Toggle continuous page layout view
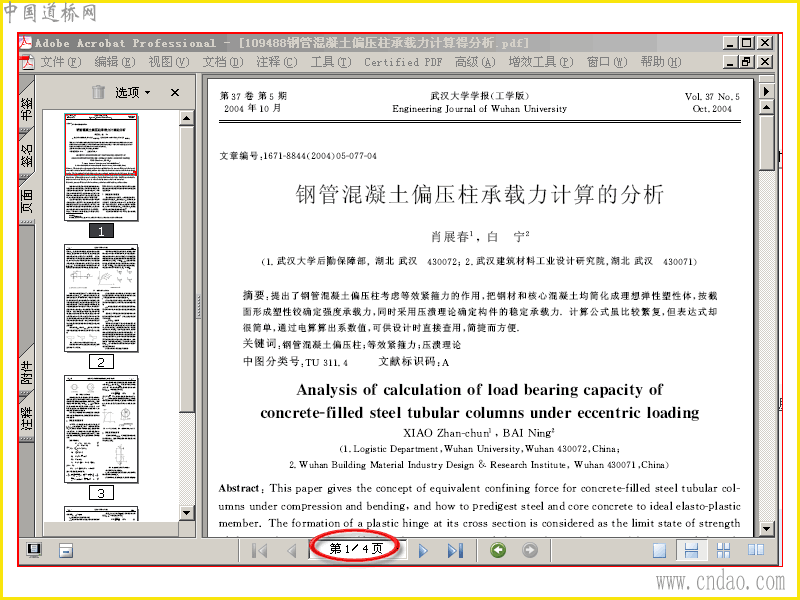Image resolution: width=800 pixels, height=600 pixels. pos(691,551)
